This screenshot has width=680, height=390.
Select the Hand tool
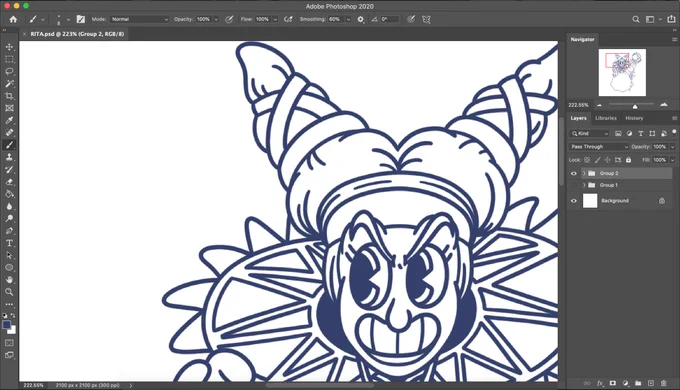[x=9, y=280]
